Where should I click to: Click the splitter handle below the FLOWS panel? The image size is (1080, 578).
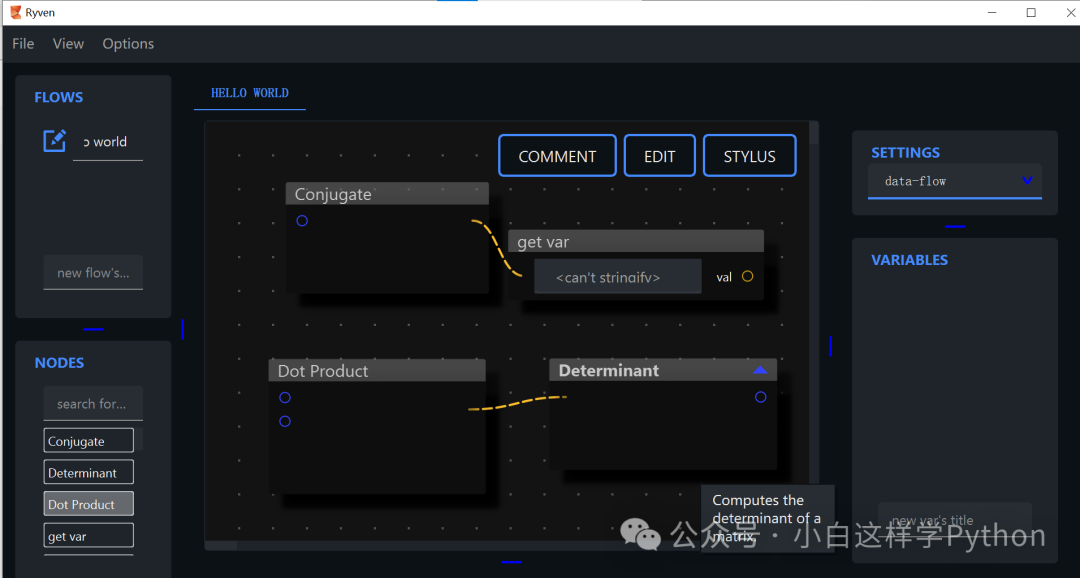coord(93,329)
